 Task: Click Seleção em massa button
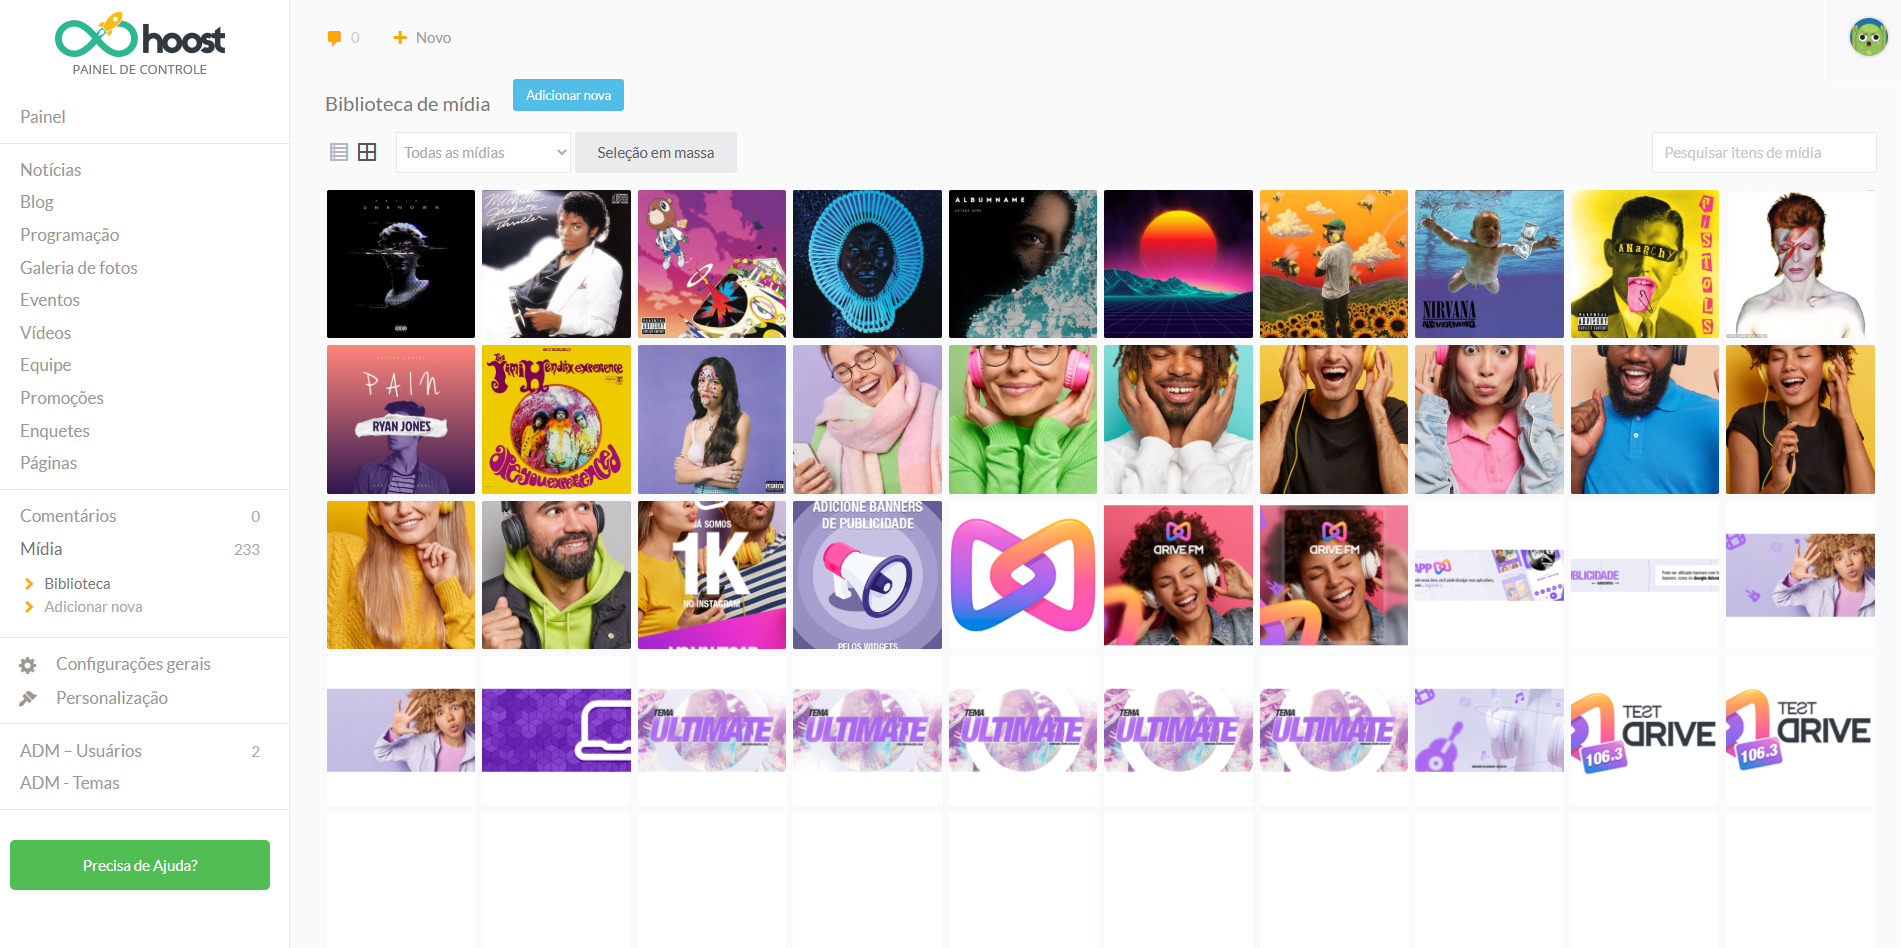pyautogui.click(x=656, y=152)
